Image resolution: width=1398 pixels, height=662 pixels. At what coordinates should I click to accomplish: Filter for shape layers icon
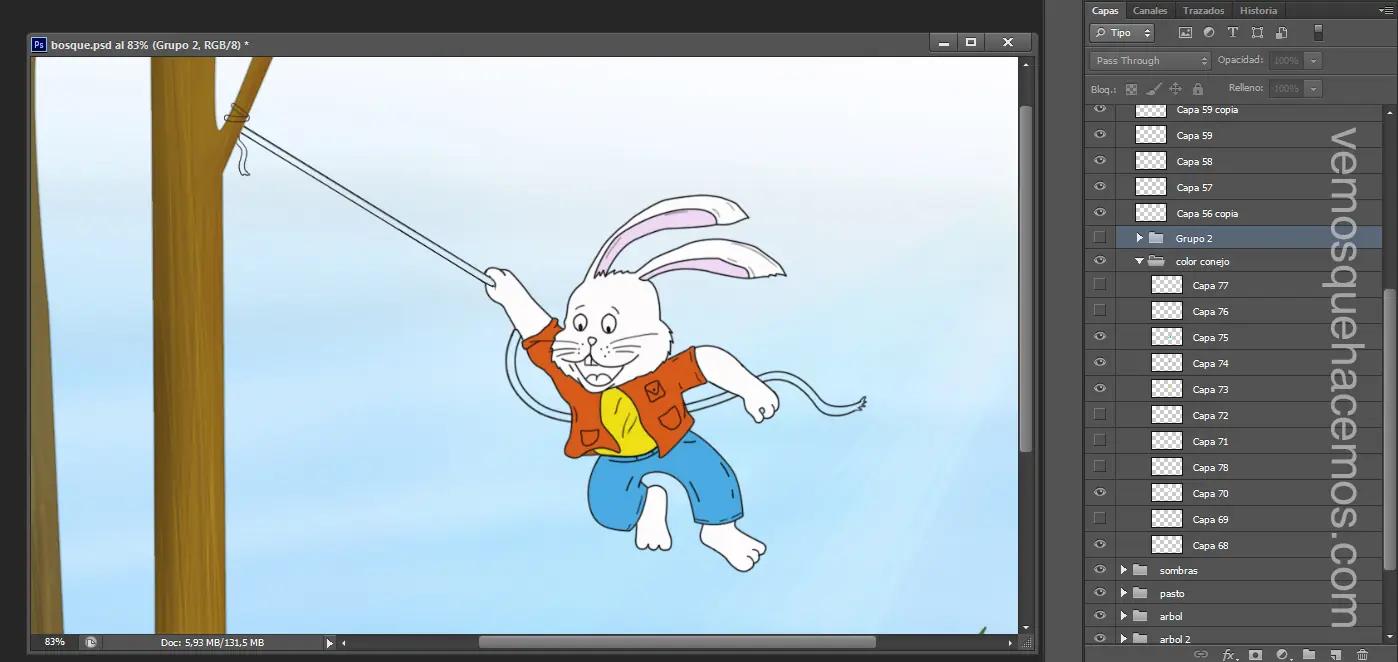(x=1257, y=33)
